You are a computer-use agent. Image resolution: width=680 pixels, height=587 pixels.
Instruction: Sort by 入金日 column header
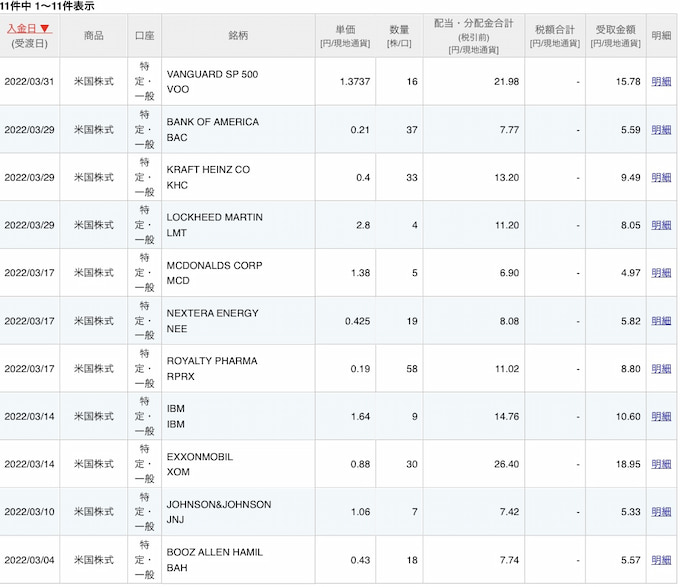[28, 28]
